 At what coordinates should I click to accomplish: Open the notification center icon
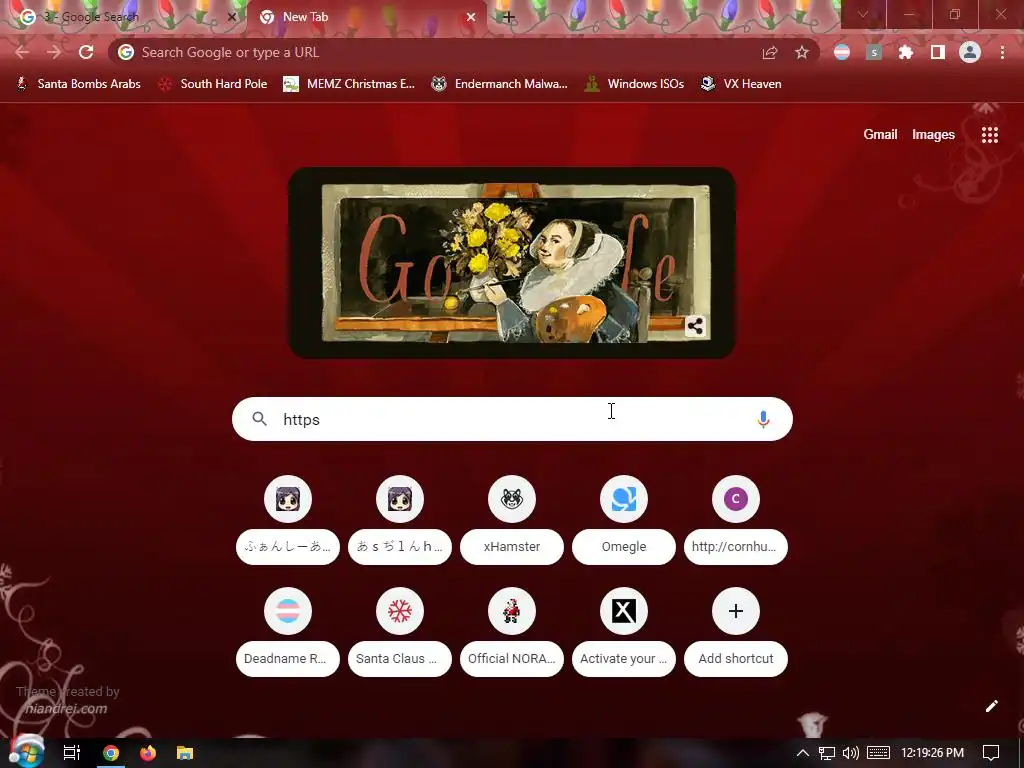[x=991, y=753]
